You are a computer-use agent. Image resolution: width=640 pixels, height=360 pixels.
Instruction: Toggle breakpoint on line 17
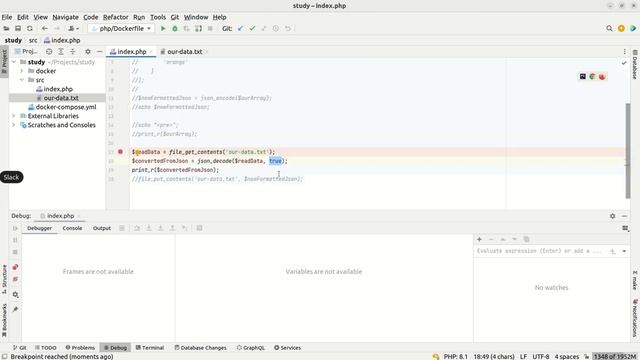coord(120,152)
